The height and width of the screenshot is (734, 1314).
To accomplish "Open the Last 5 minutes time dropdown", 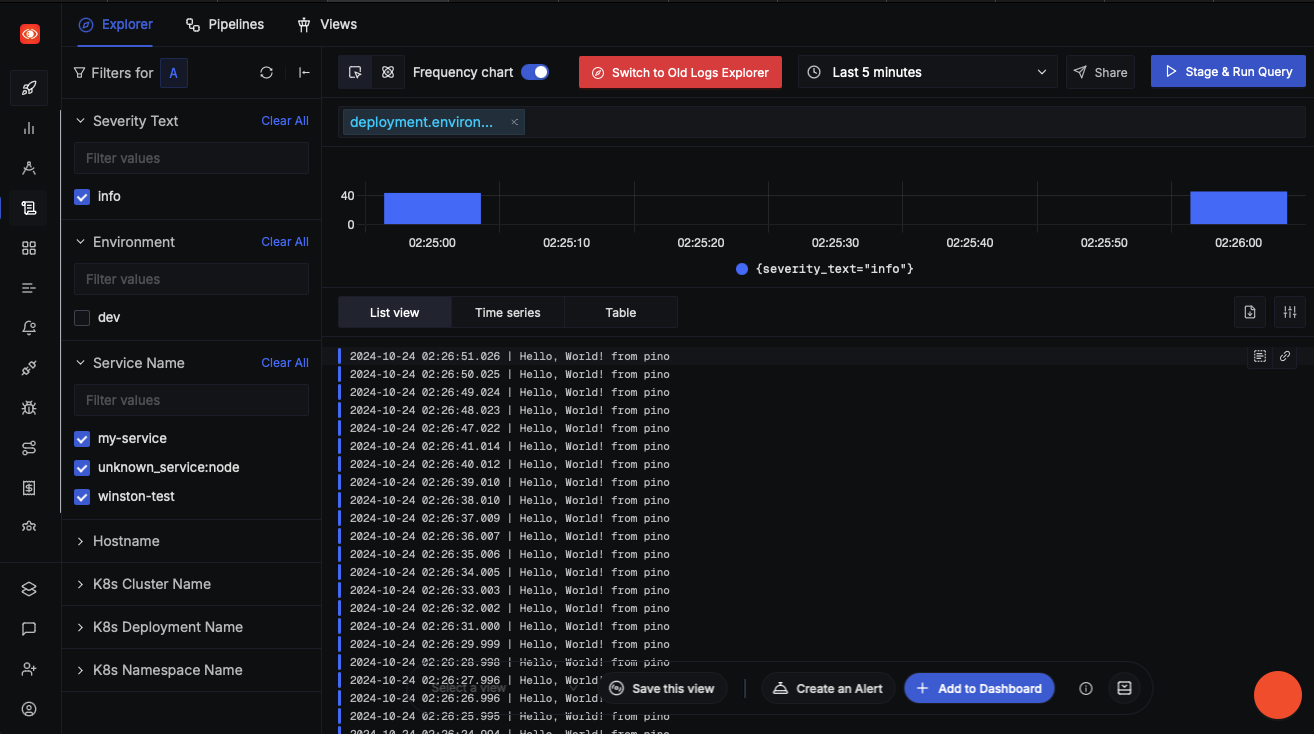I will point(927,72).
